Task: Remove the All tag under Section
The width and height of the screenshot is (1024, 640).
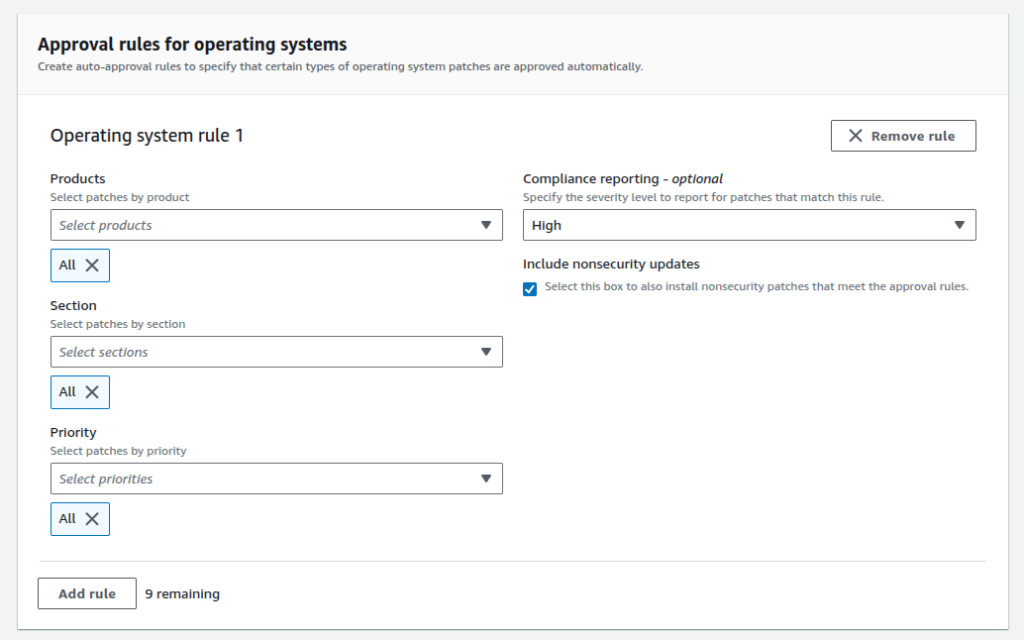Action: tap(92, 392)
